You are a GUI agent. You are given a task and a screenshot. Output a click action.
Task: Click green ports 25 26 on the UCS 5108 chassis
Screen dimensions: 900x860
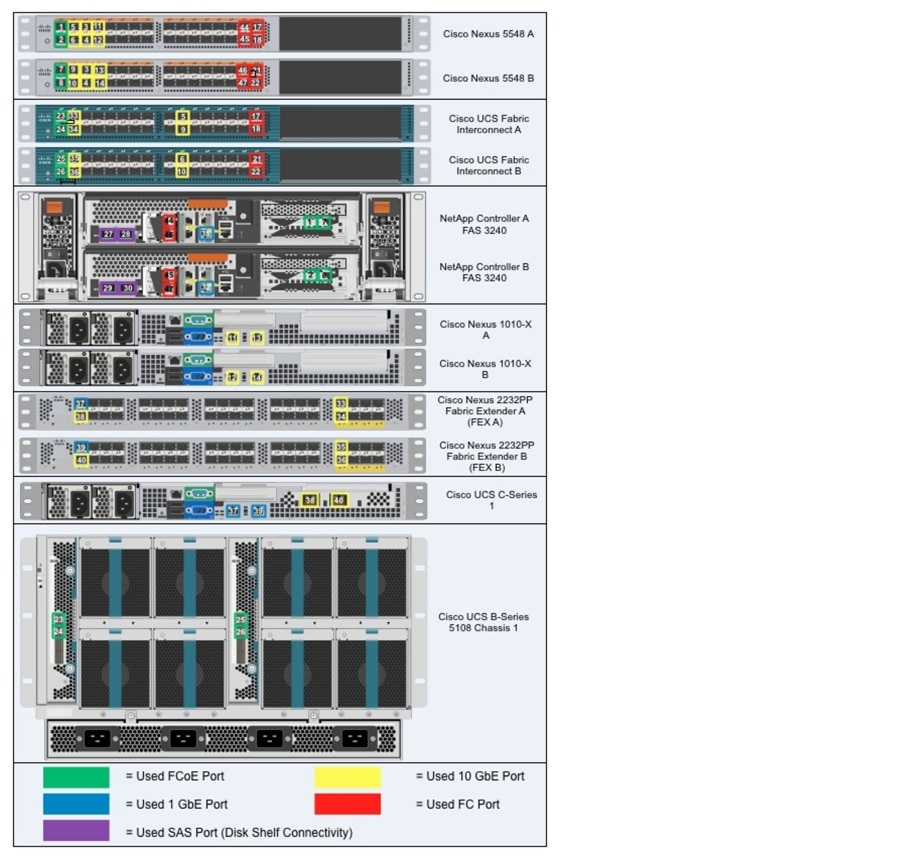(x=240, y=626)
